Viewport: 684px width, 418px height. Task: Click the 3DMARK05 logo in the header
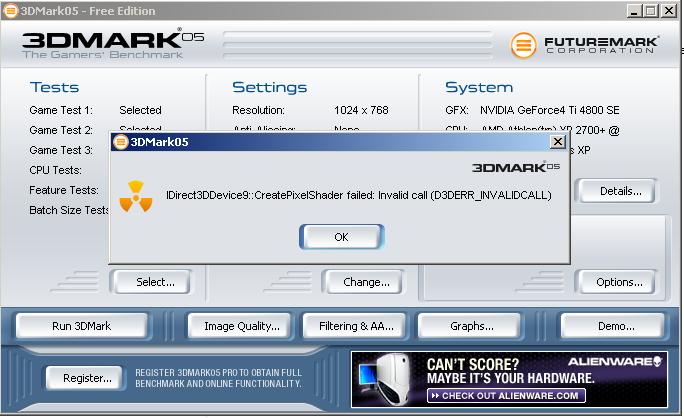[x=113, y=43]
